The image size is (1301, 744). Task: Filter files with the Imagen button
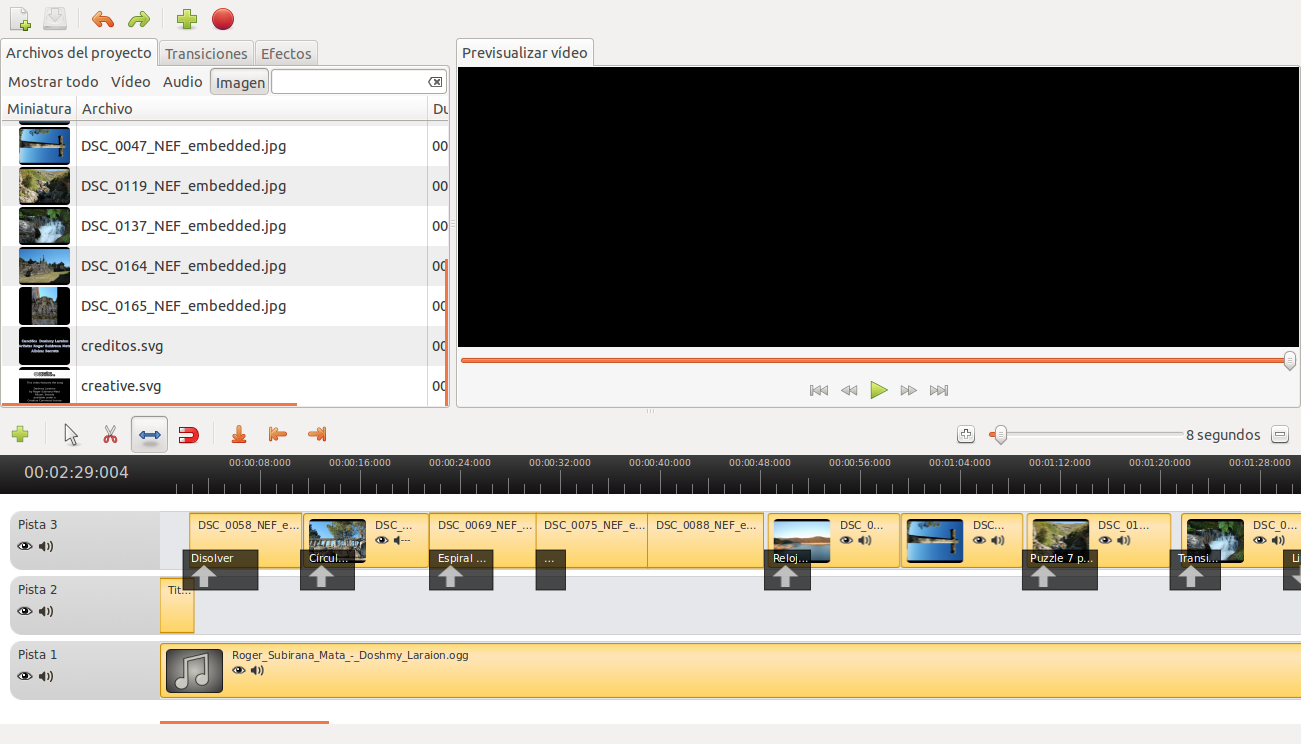click(x=239, y=81)
